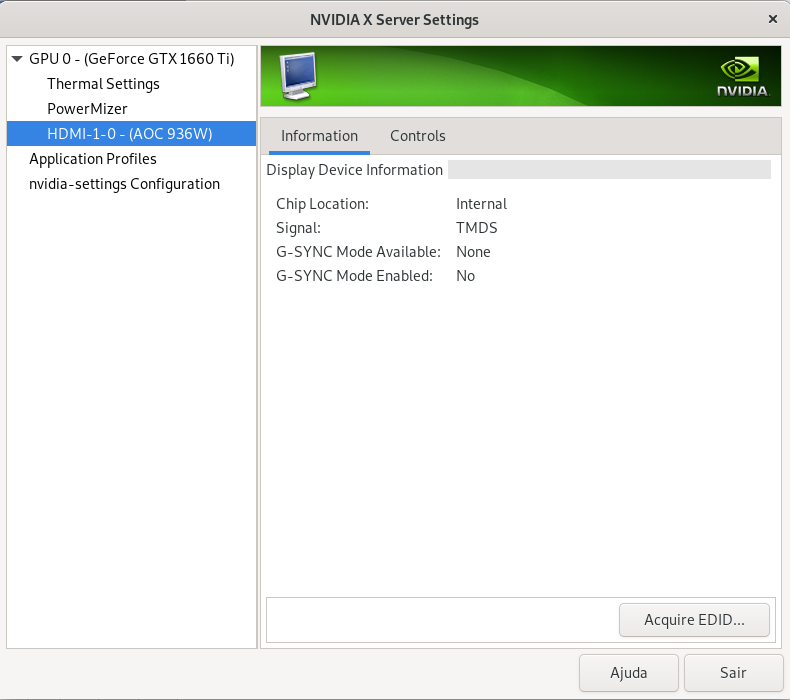Click the NVIDIA logo in banner
This screenshot has width=790, height=700.
(x=743, y=77)
